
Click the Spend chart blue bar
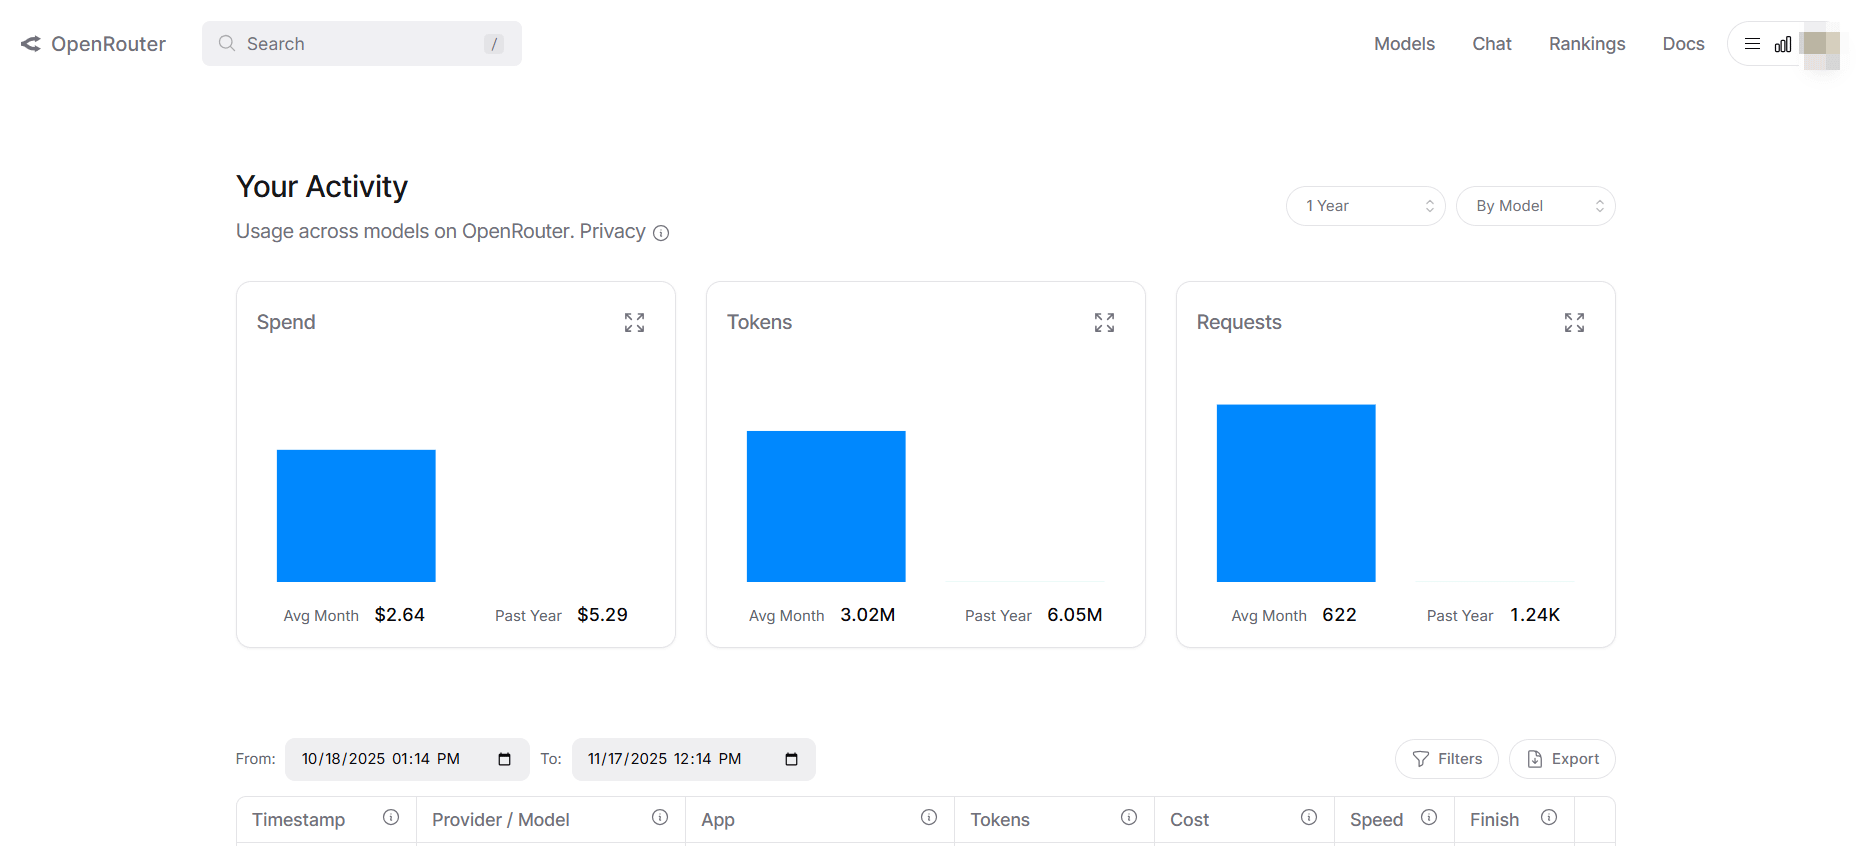coord(356,516)
